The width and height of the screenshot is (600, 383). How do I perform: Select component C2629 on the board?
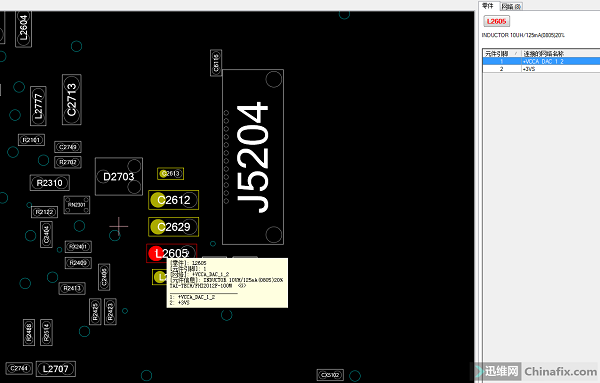click(x=173, y=227)
